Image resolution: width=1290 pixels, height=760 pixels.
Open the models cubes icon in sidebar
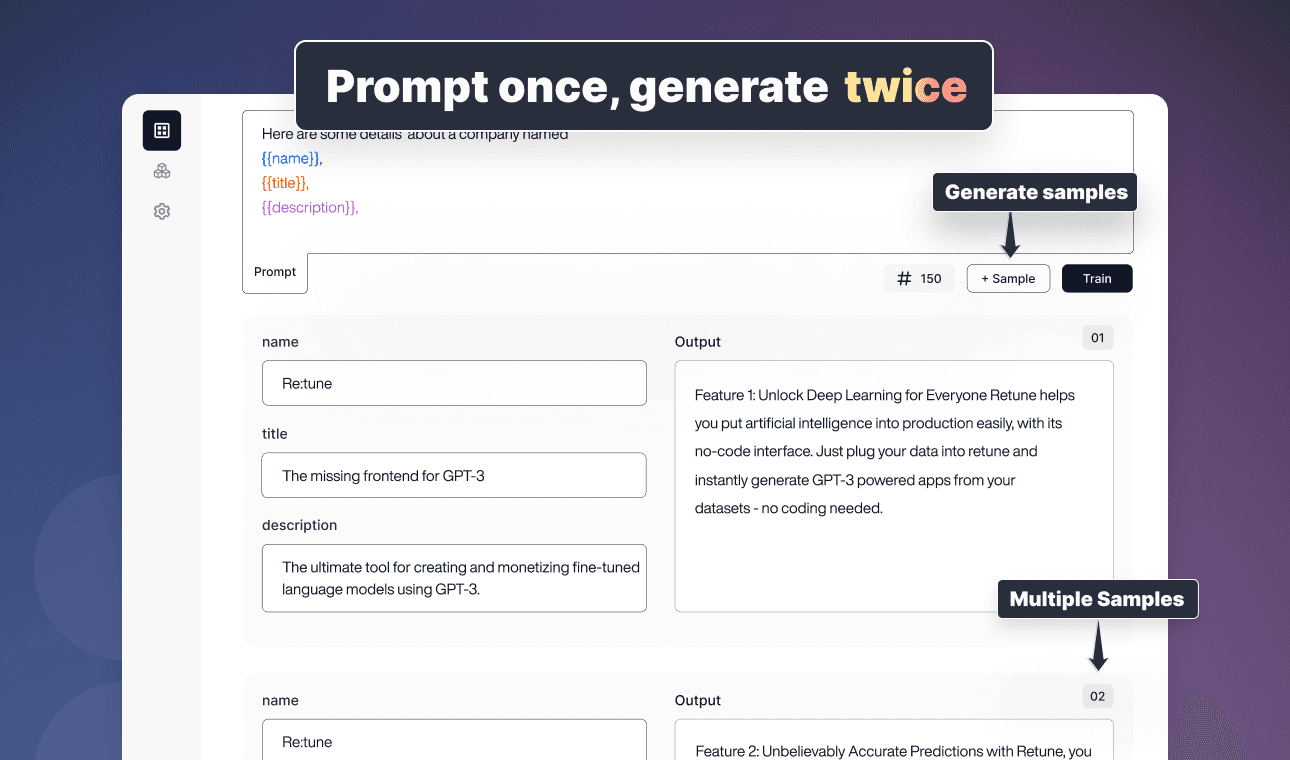[162, 171]
